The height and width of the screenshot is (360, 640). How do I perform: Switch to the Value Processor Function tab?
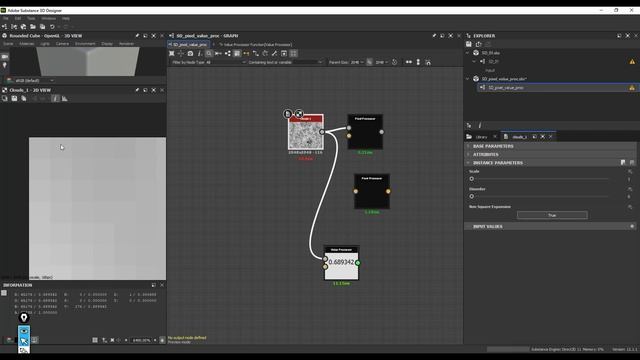[x=255, y=44]
